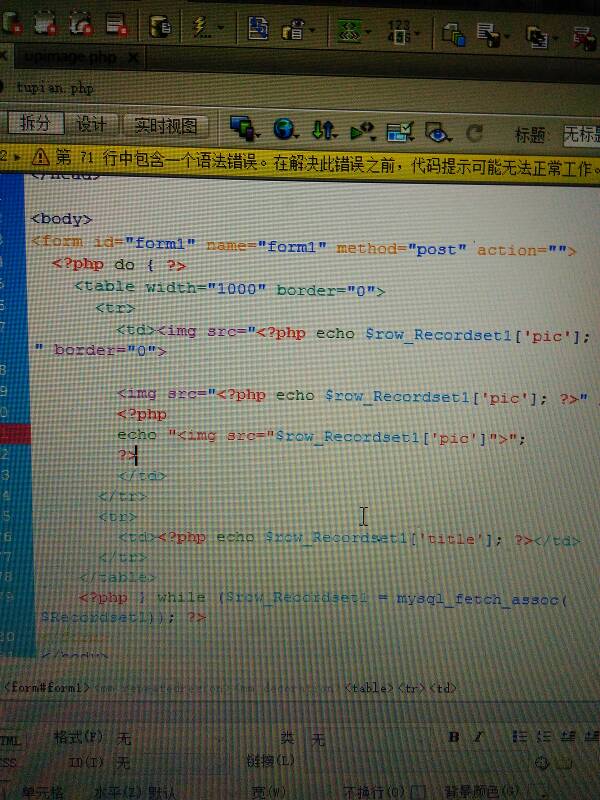Click the tupian.php related file label
600x800 pixels.
click(55, 88)
